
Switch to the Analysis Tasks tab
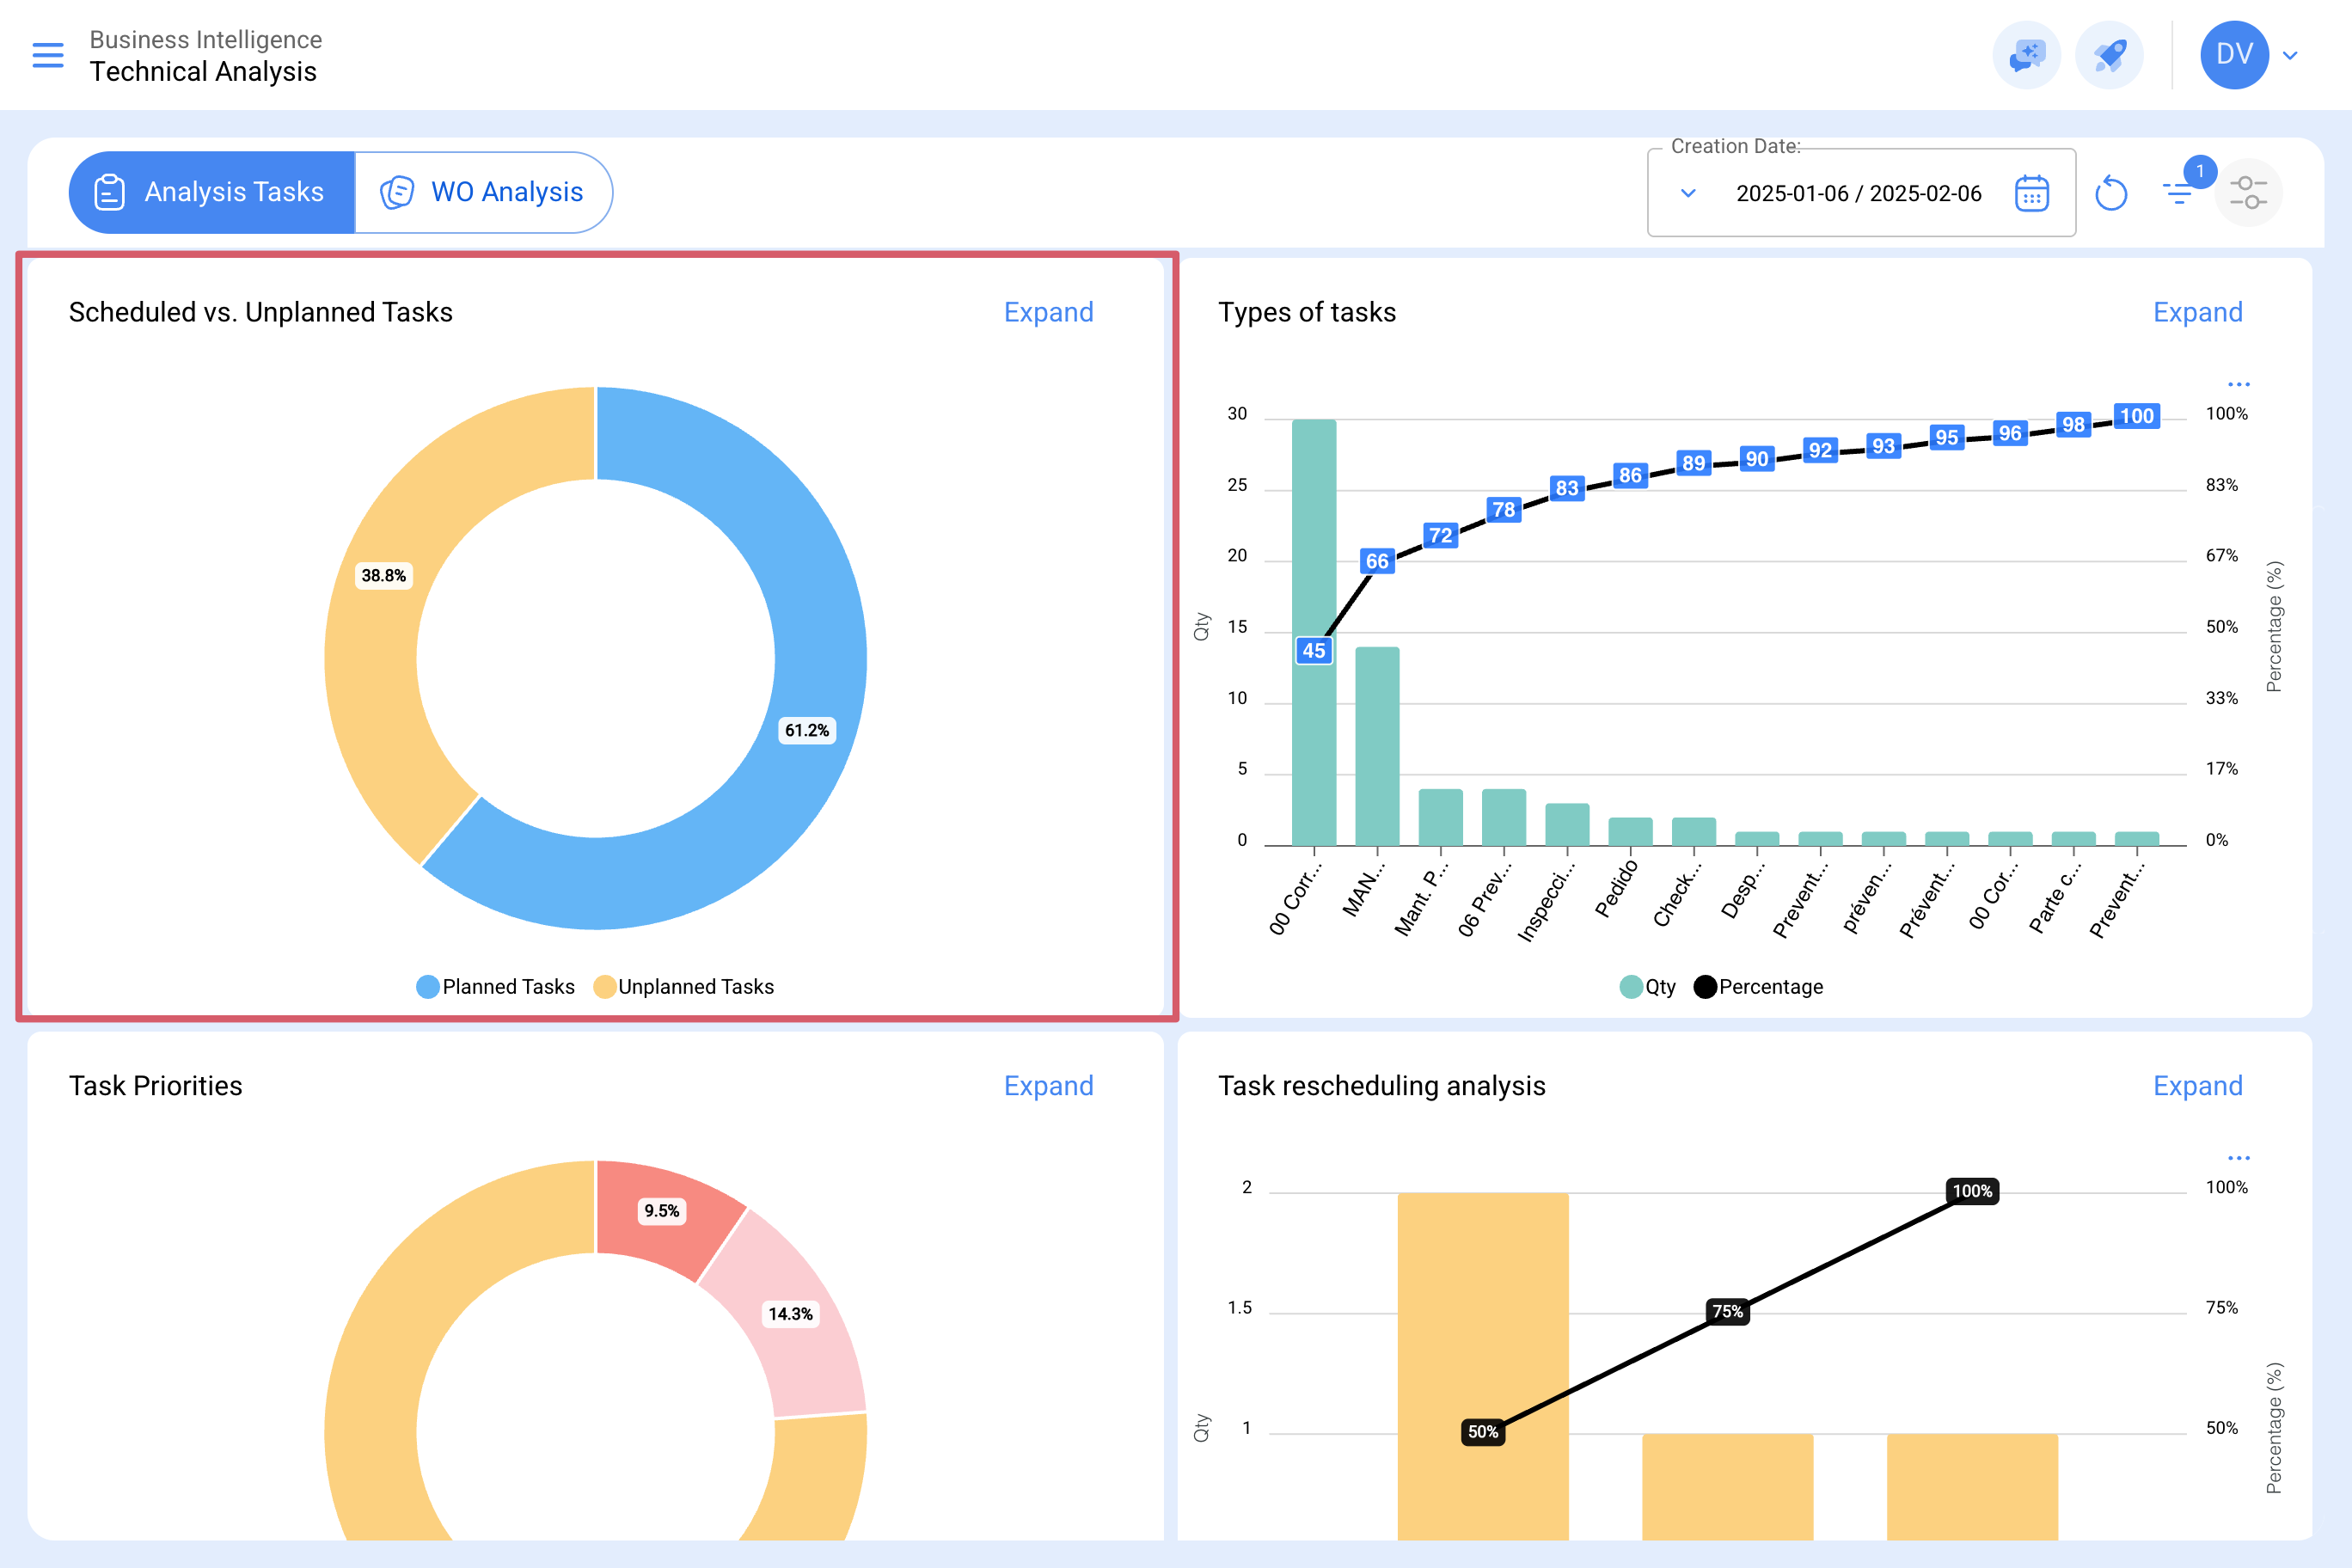212,192
